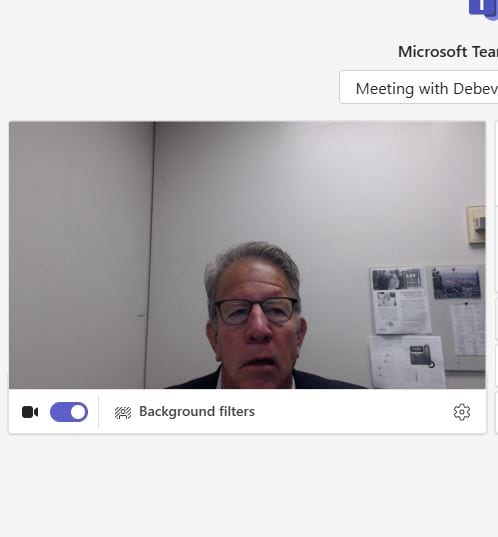Screen dimensions: 498x537
Task: Open device settings via the gear icon
Action: (461, 412)
